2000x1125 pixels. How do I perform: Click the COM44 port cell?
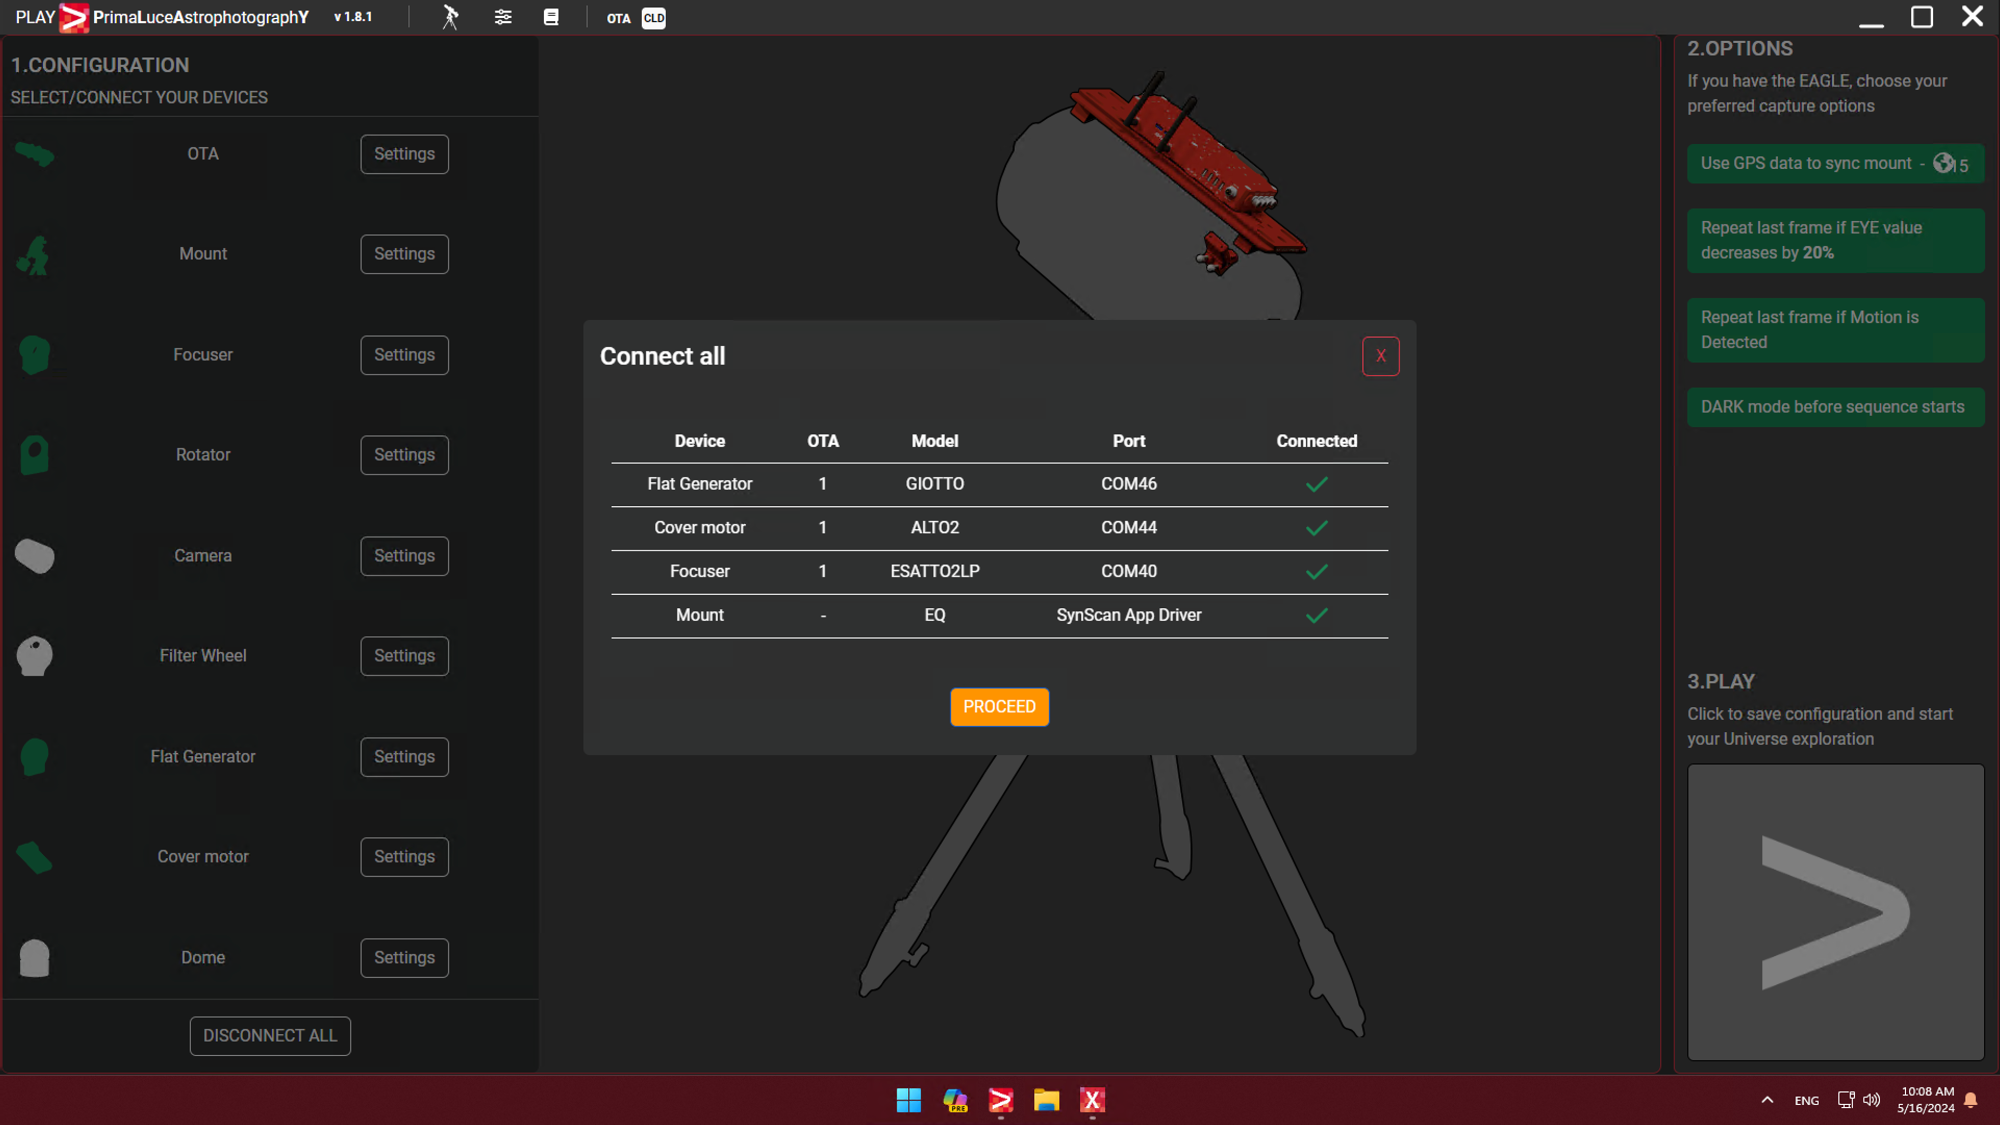click(1128, 528)
